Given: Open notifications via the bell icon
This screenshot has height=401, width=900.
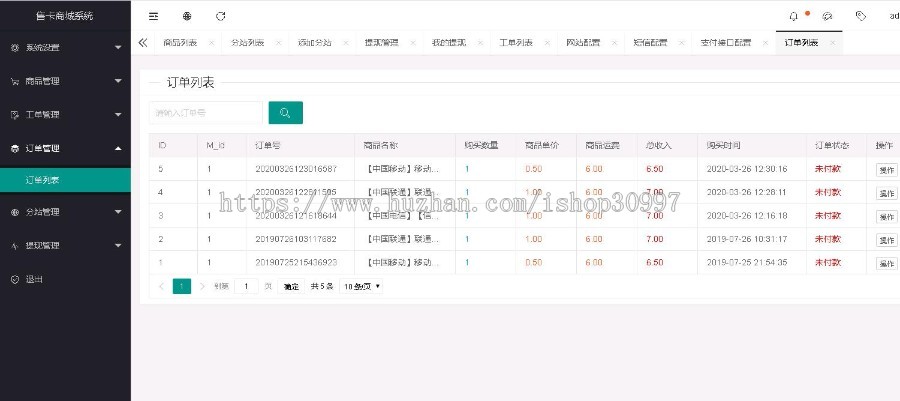Looking at the screenshot, I should coord(794,16).
